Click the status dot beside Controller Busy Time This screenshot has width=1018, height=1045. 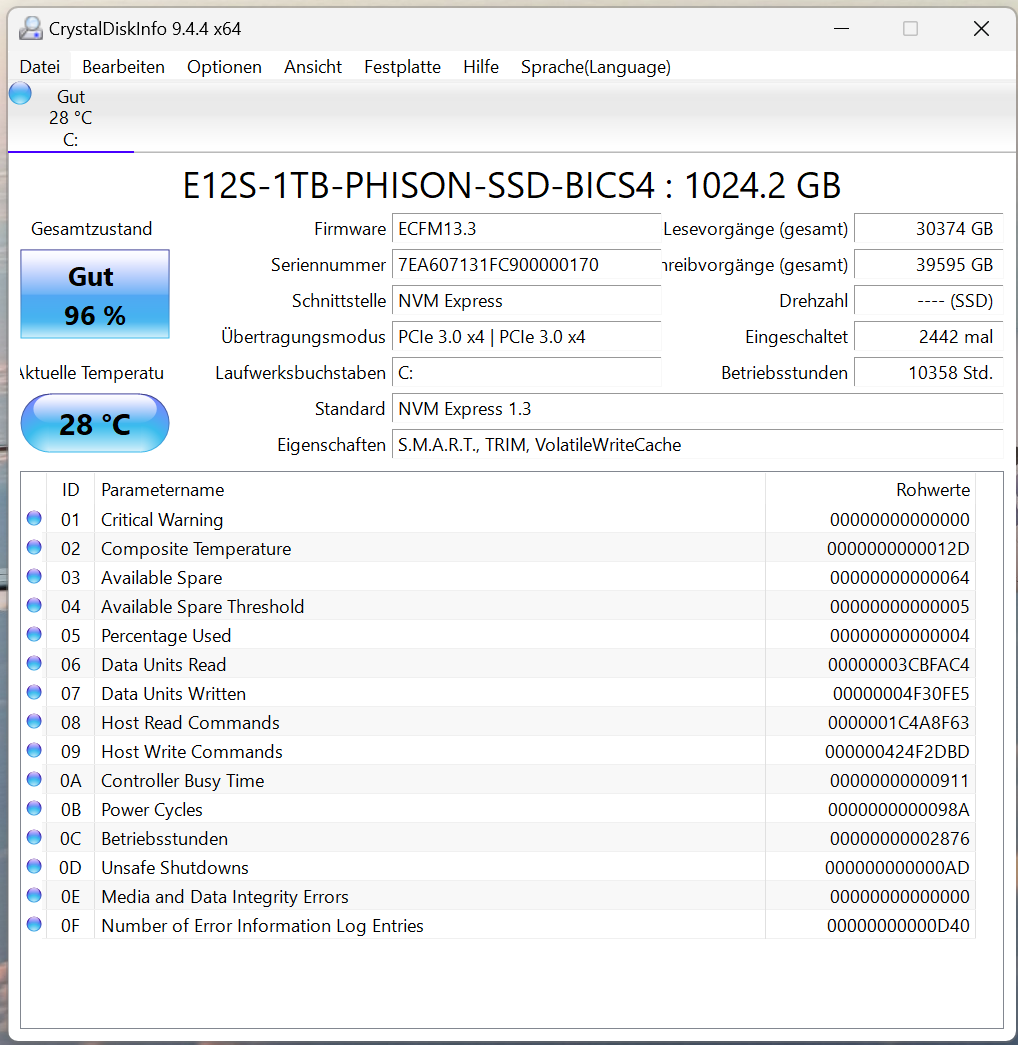(x=34, y=780)
